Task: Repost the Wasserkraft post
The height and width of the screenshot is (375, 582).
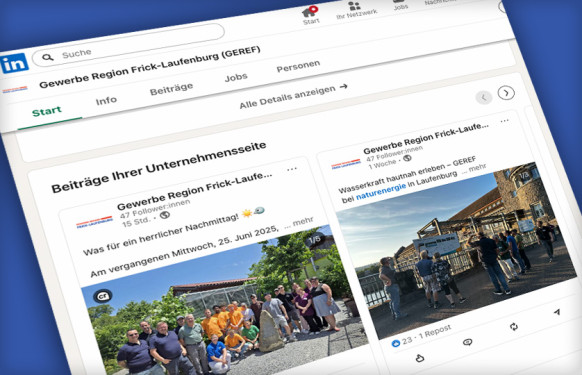Action: (514, 327)
